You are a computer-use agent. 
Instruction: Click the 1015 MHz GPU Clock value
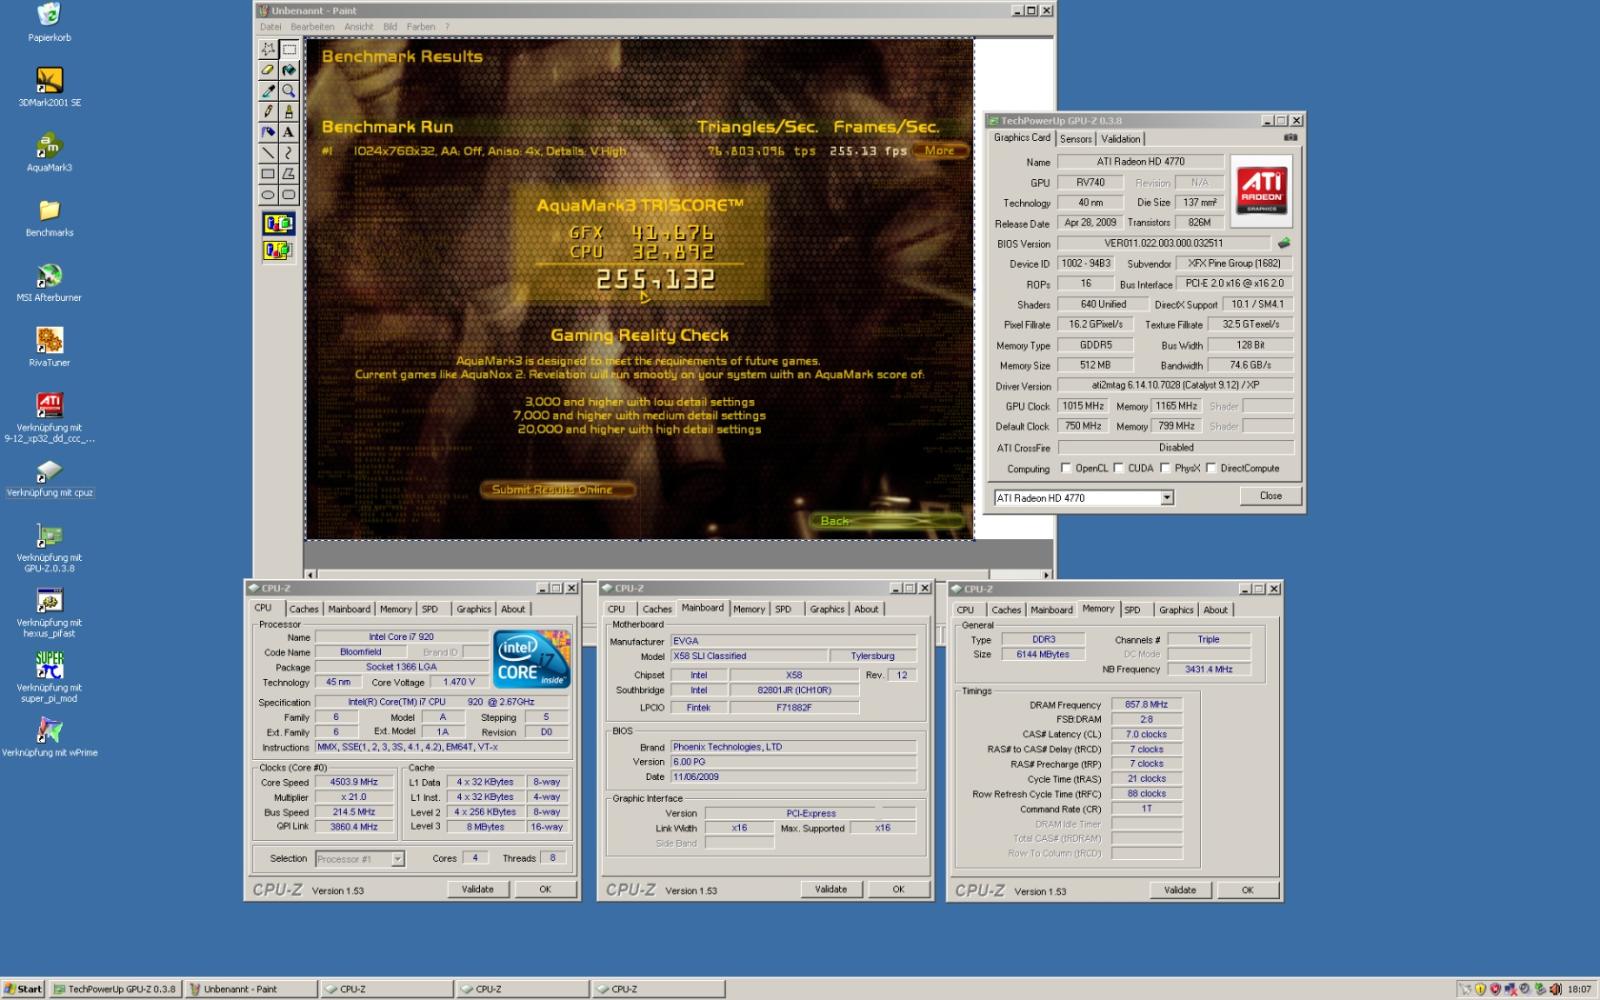tap(1083, 406)
